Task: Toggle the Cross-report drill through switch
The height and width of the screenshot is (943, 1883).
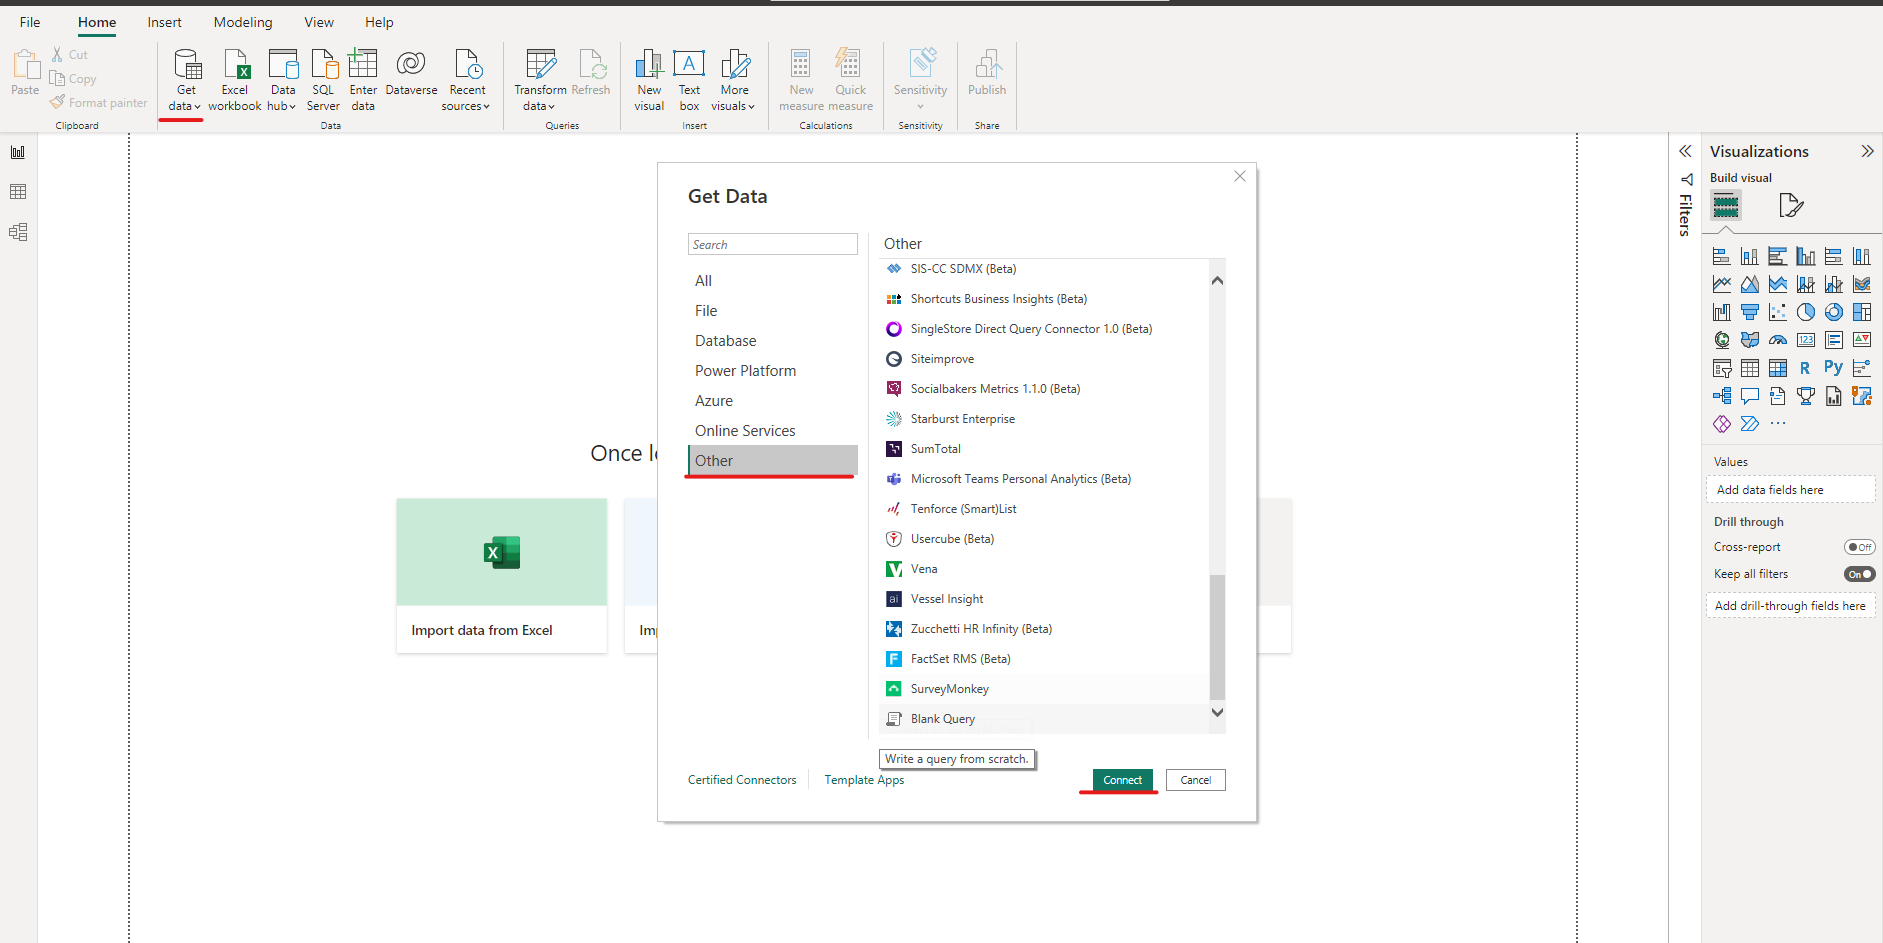Action: coord(1859,547)
